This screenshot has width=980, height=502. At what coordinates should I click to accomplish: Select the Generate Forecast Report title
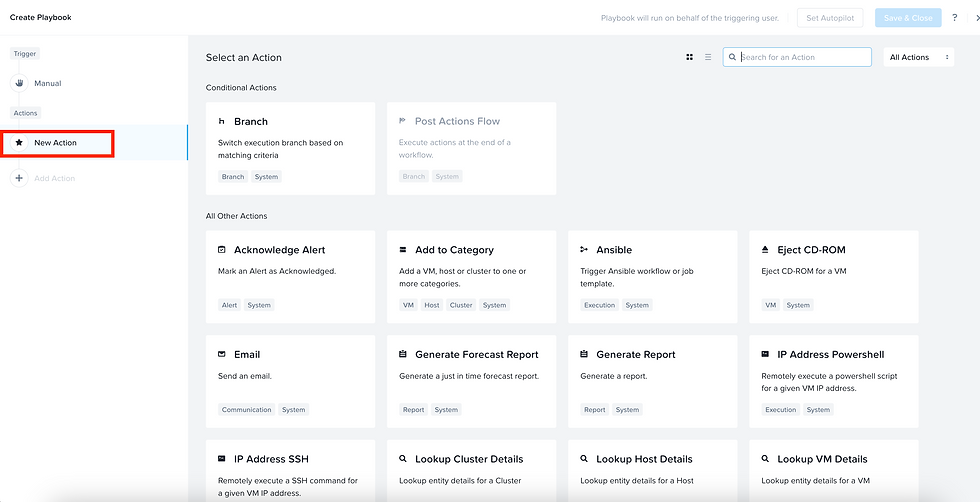point(477,354)
